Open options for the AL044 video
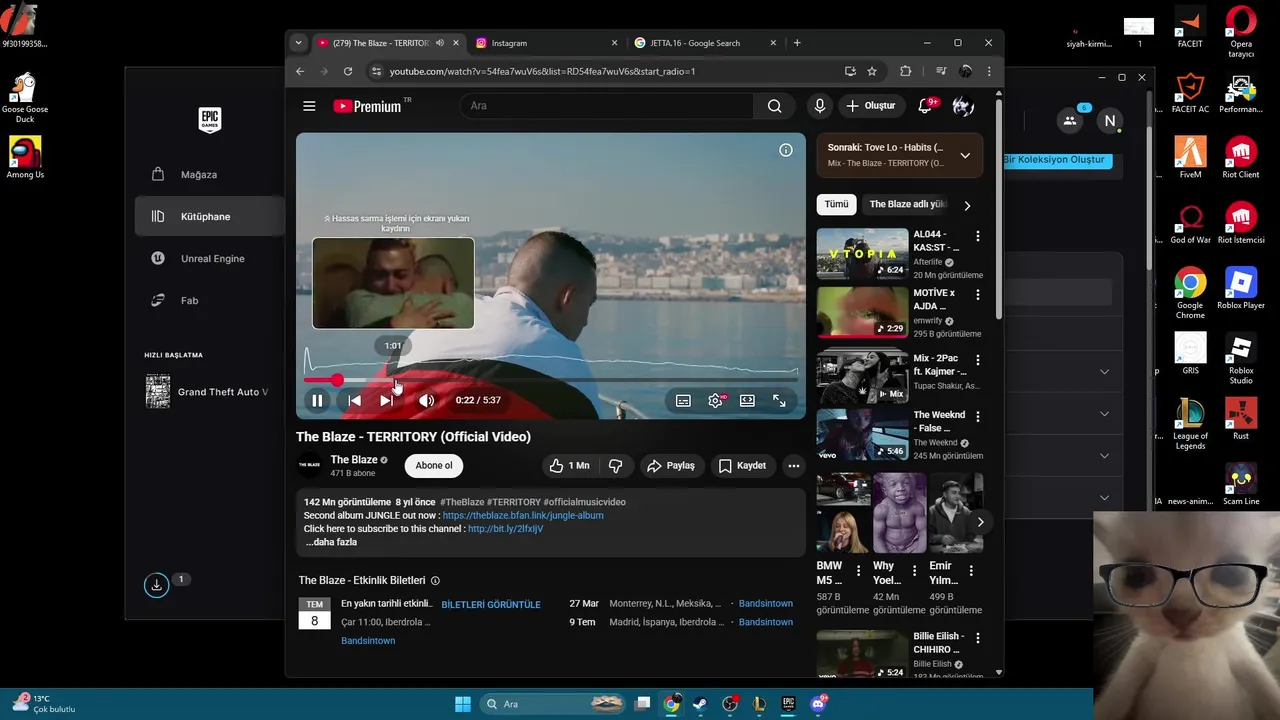1280x720 pixels. [978, 236]
